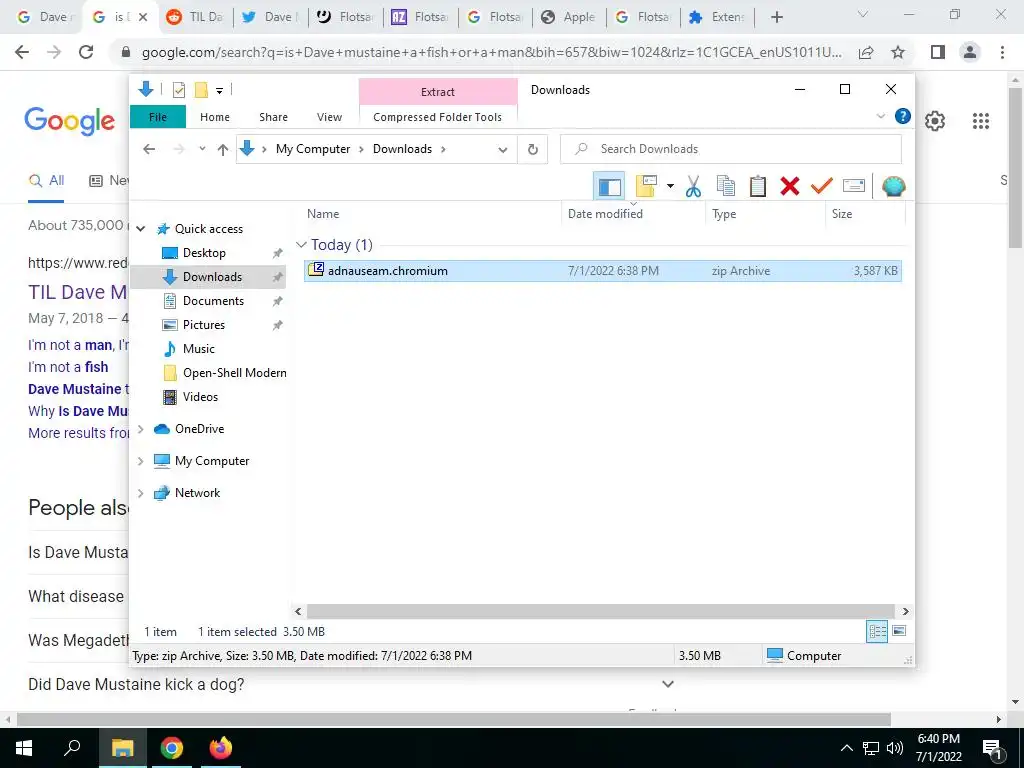The width and height of the screenshot is (1024, 768).
Task: Click the Extract contextual tab header
Action: (438, 91)
